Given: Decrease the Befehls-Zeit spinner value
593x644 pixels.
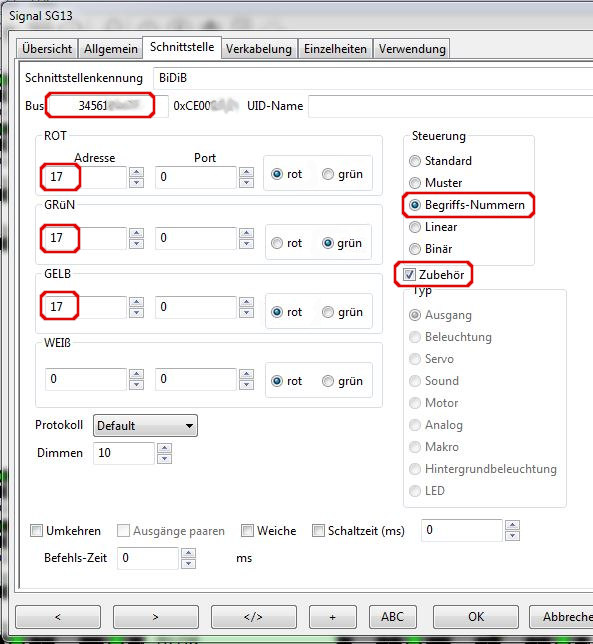Looking at the screenshot, I should click(188, 564).
